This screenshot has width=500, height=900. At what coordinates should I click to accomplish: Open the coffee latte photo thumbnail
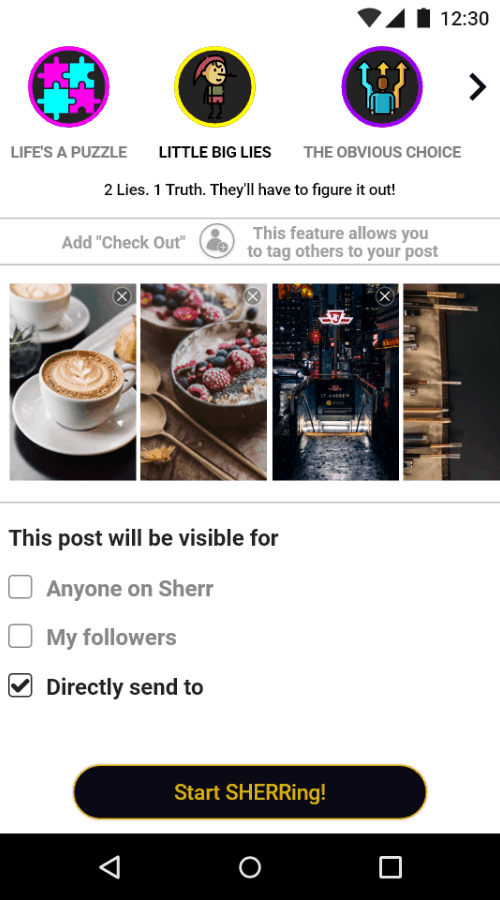coord(73,382)
